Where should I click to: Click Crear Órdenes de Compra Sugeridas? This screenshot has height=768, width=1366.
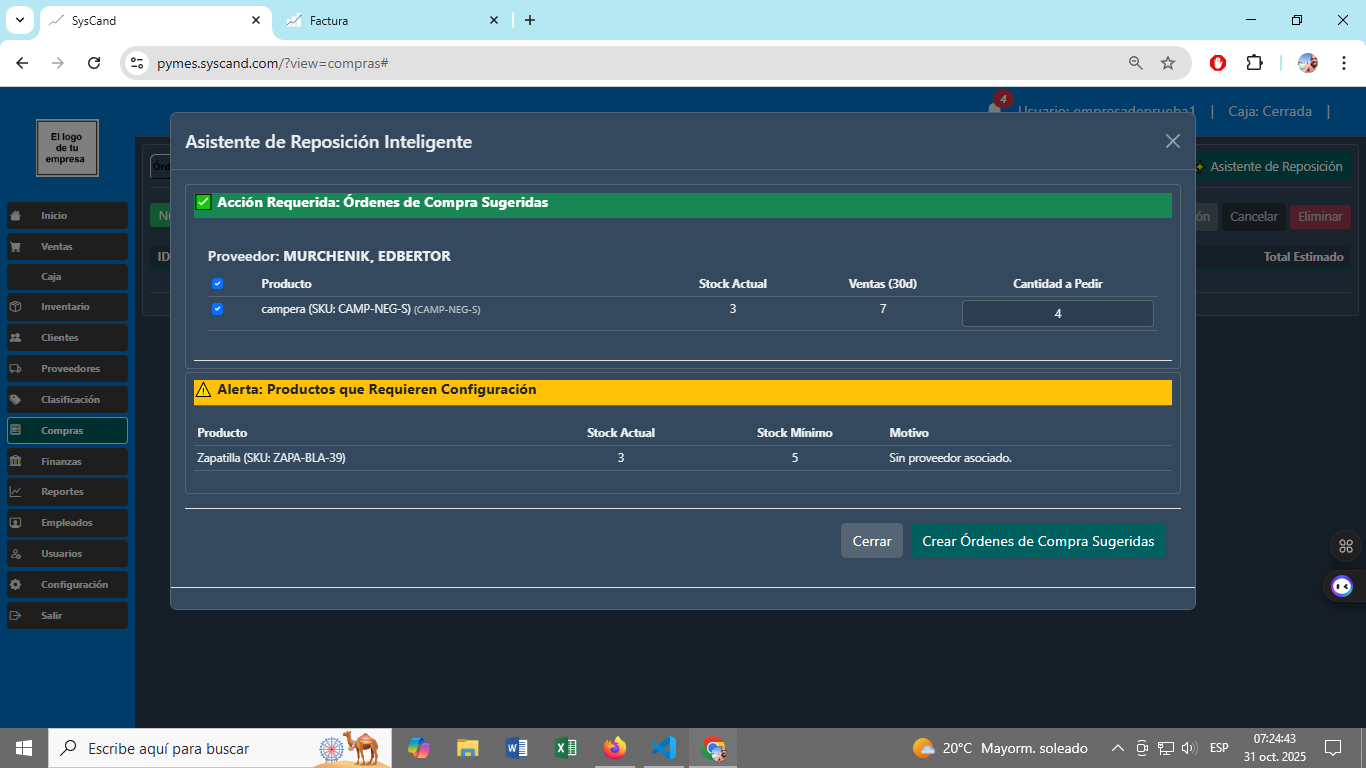click(x=1037, y=541)
